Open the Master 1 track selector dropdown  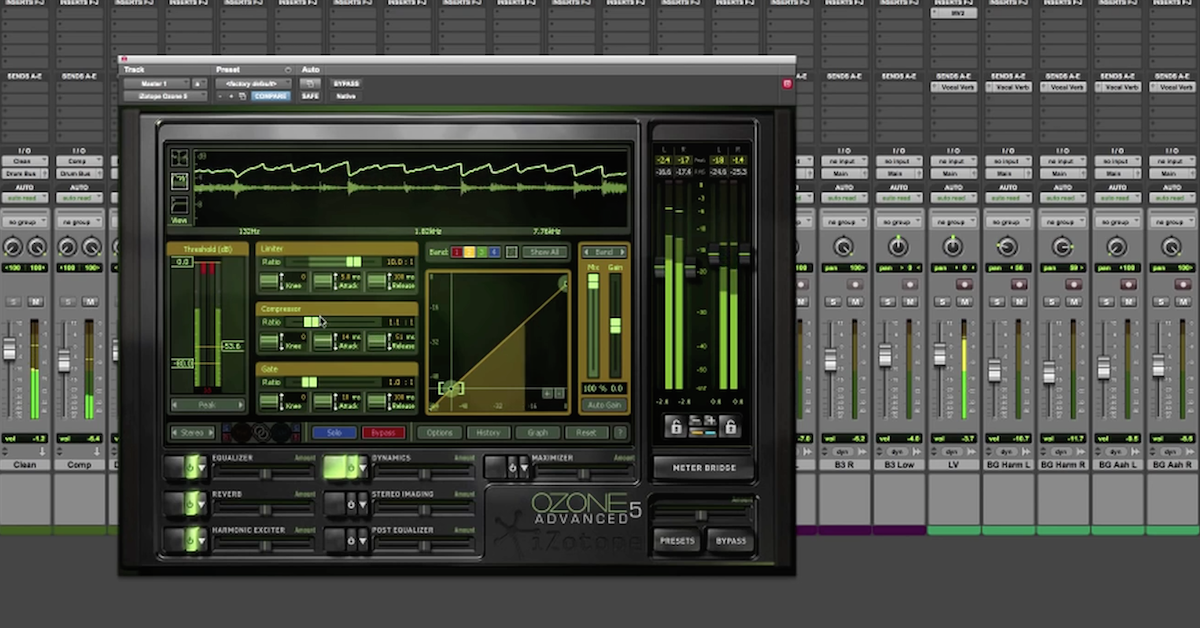coord(156,83)
